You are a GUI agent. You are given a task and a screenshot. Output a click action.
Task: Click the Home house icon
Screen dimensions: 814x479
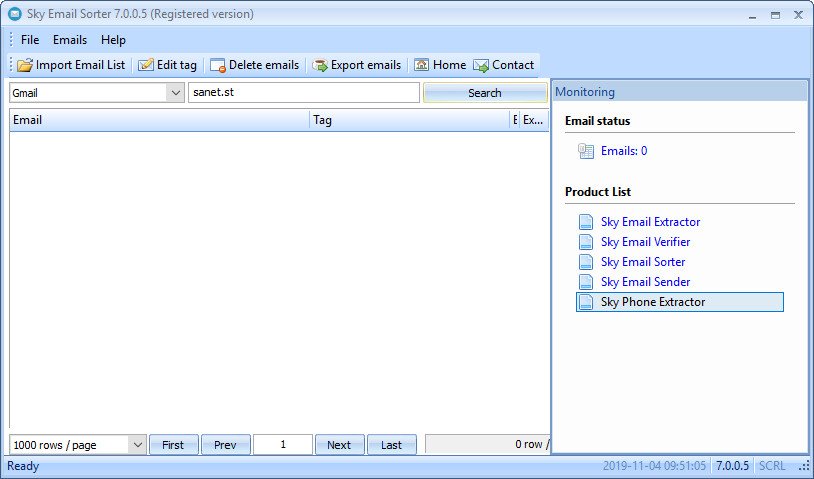coord(422,65)
